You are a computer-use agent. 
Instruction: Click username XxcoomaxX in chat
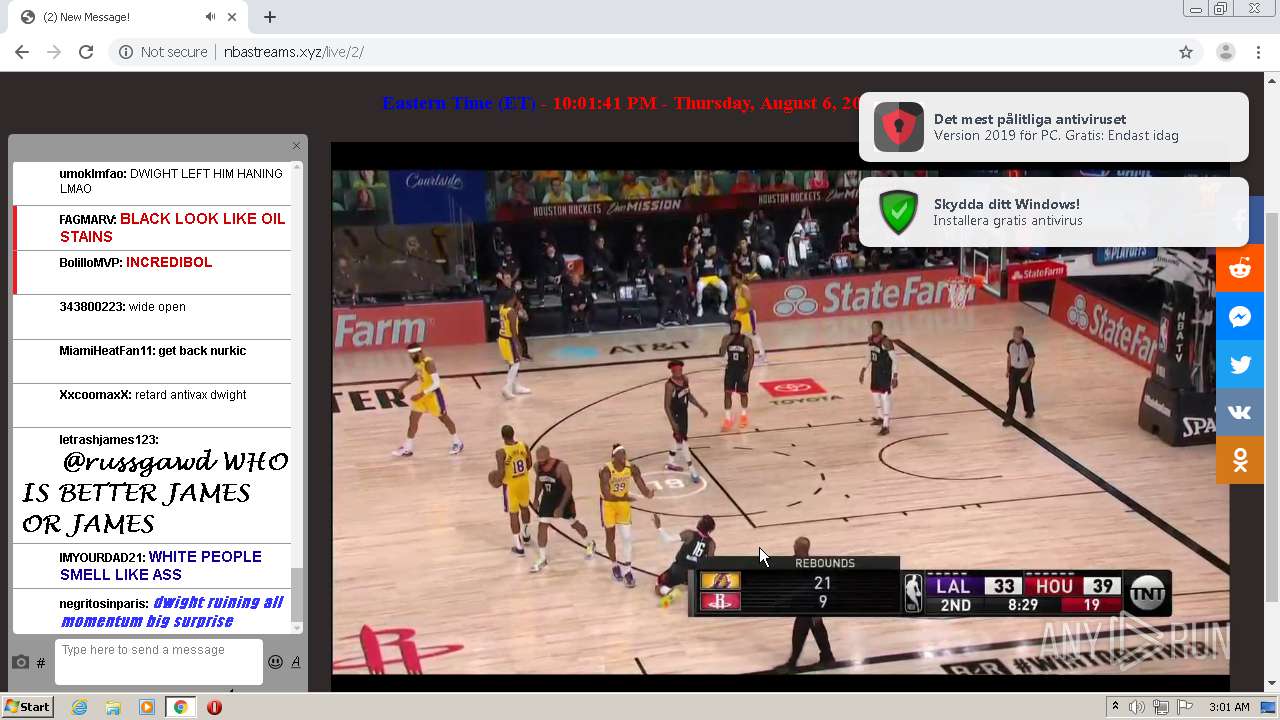pos(95,395)
